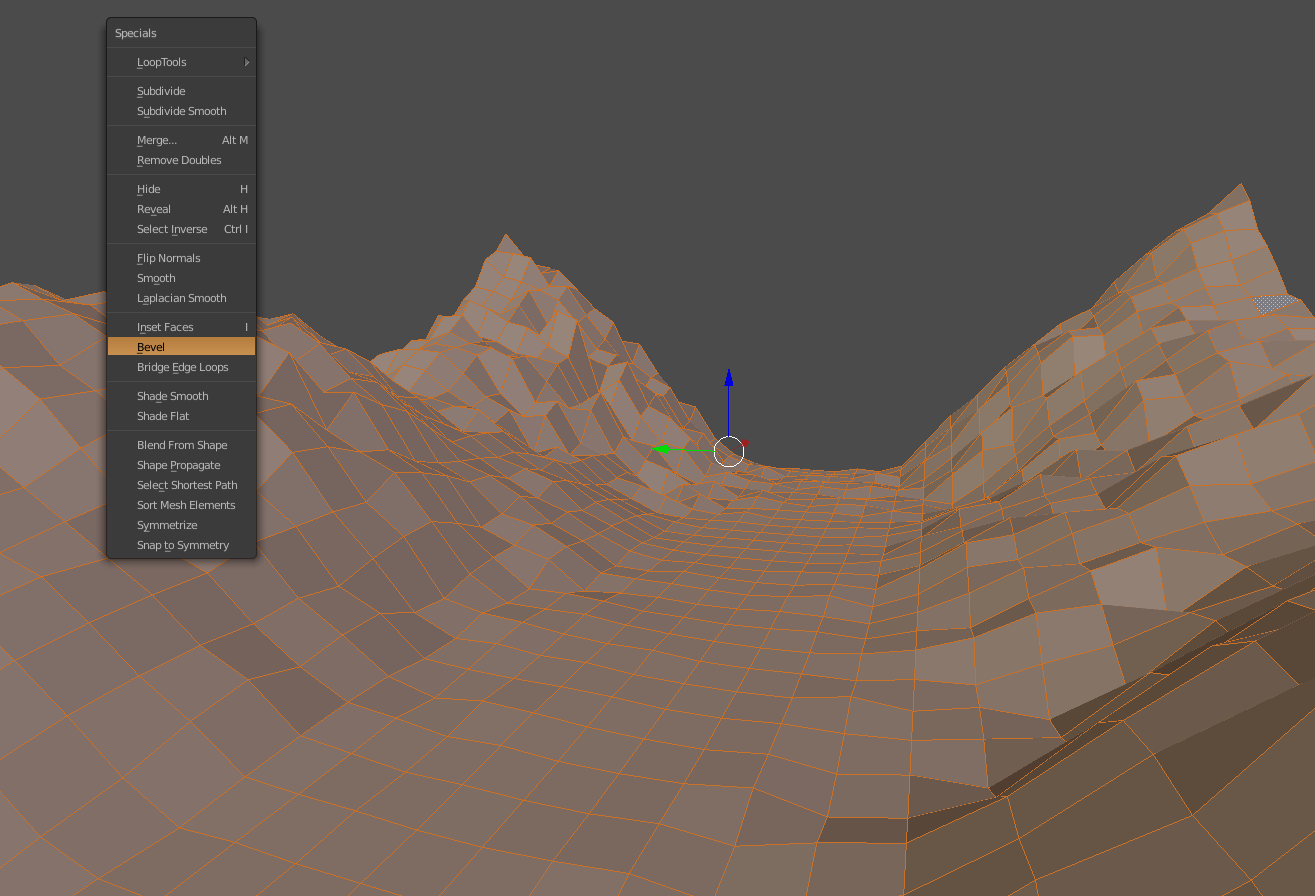Choose Reveal menu entry
1315x896 pixels.
tap(181, 209)
